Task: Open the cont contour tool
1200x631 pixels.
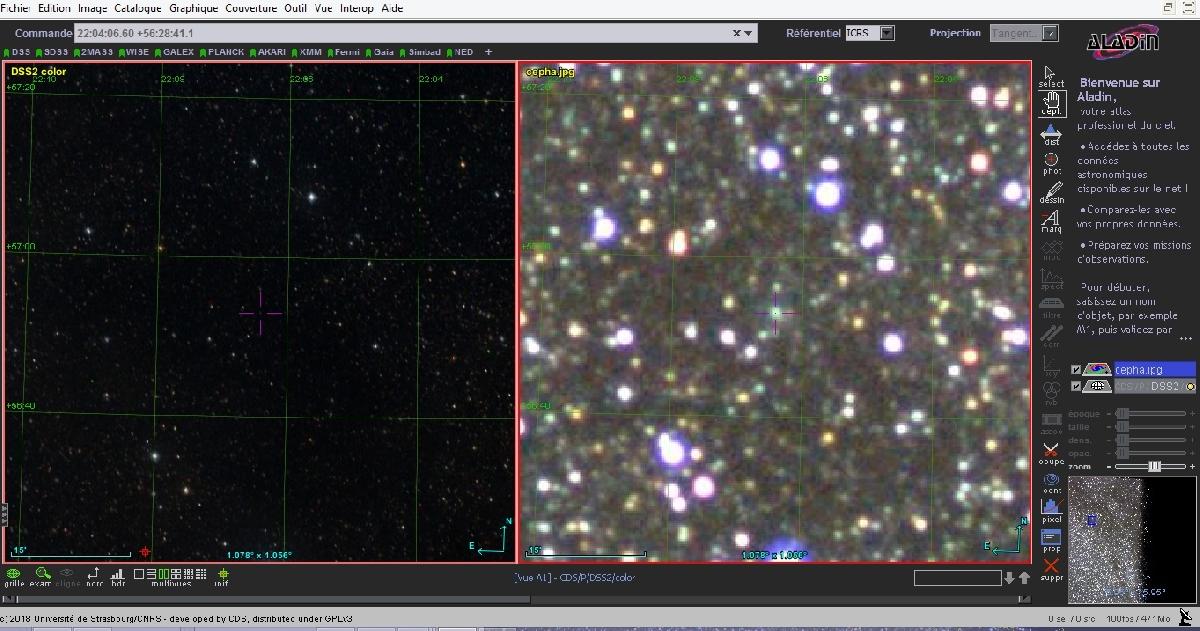Action: (1050, 483)
